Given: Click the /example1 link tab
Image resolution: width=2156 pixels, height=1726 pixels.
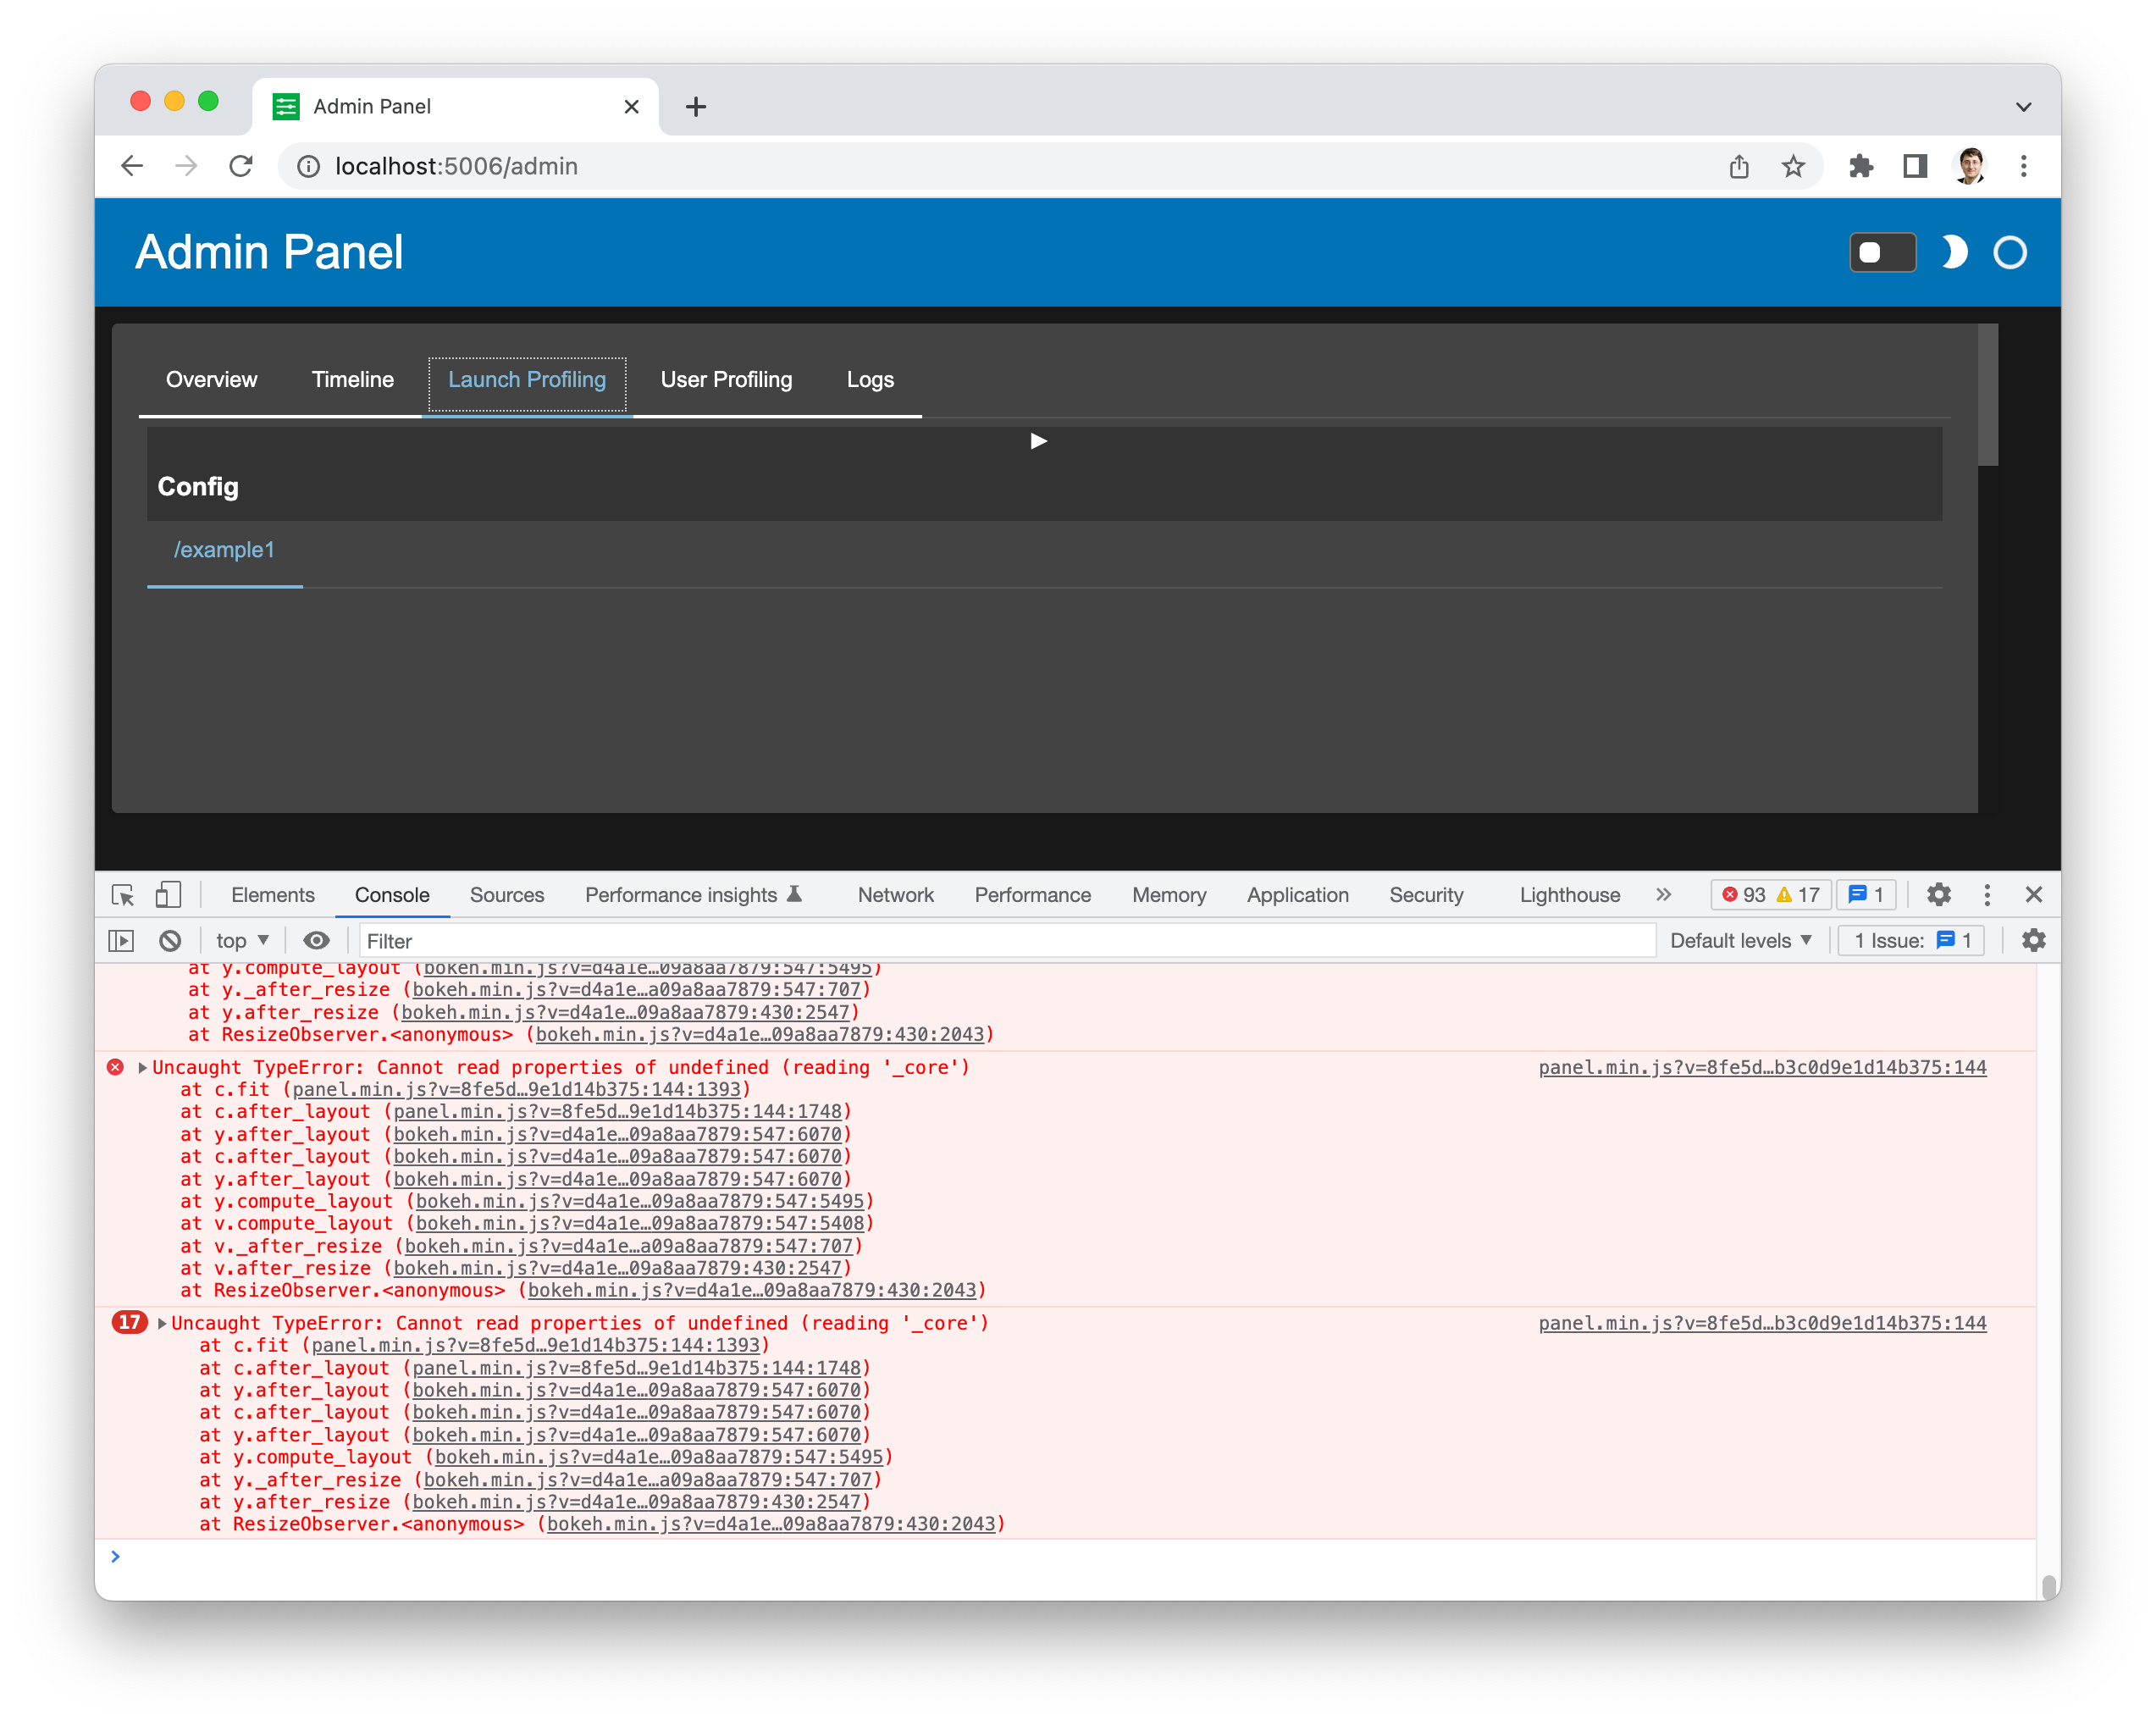Looking at the screenshot, I should click(x=224, y=550).
